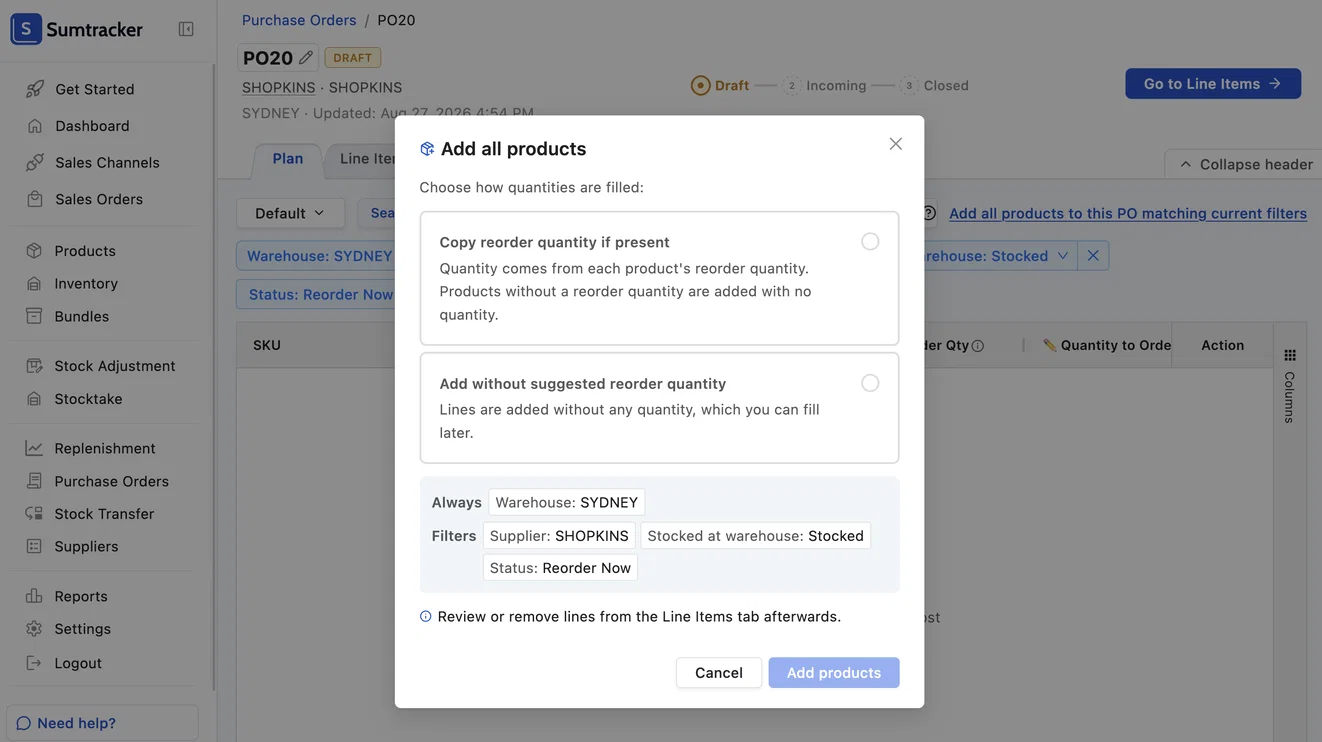Click the Get Started rocket icon

click(35, 89)
